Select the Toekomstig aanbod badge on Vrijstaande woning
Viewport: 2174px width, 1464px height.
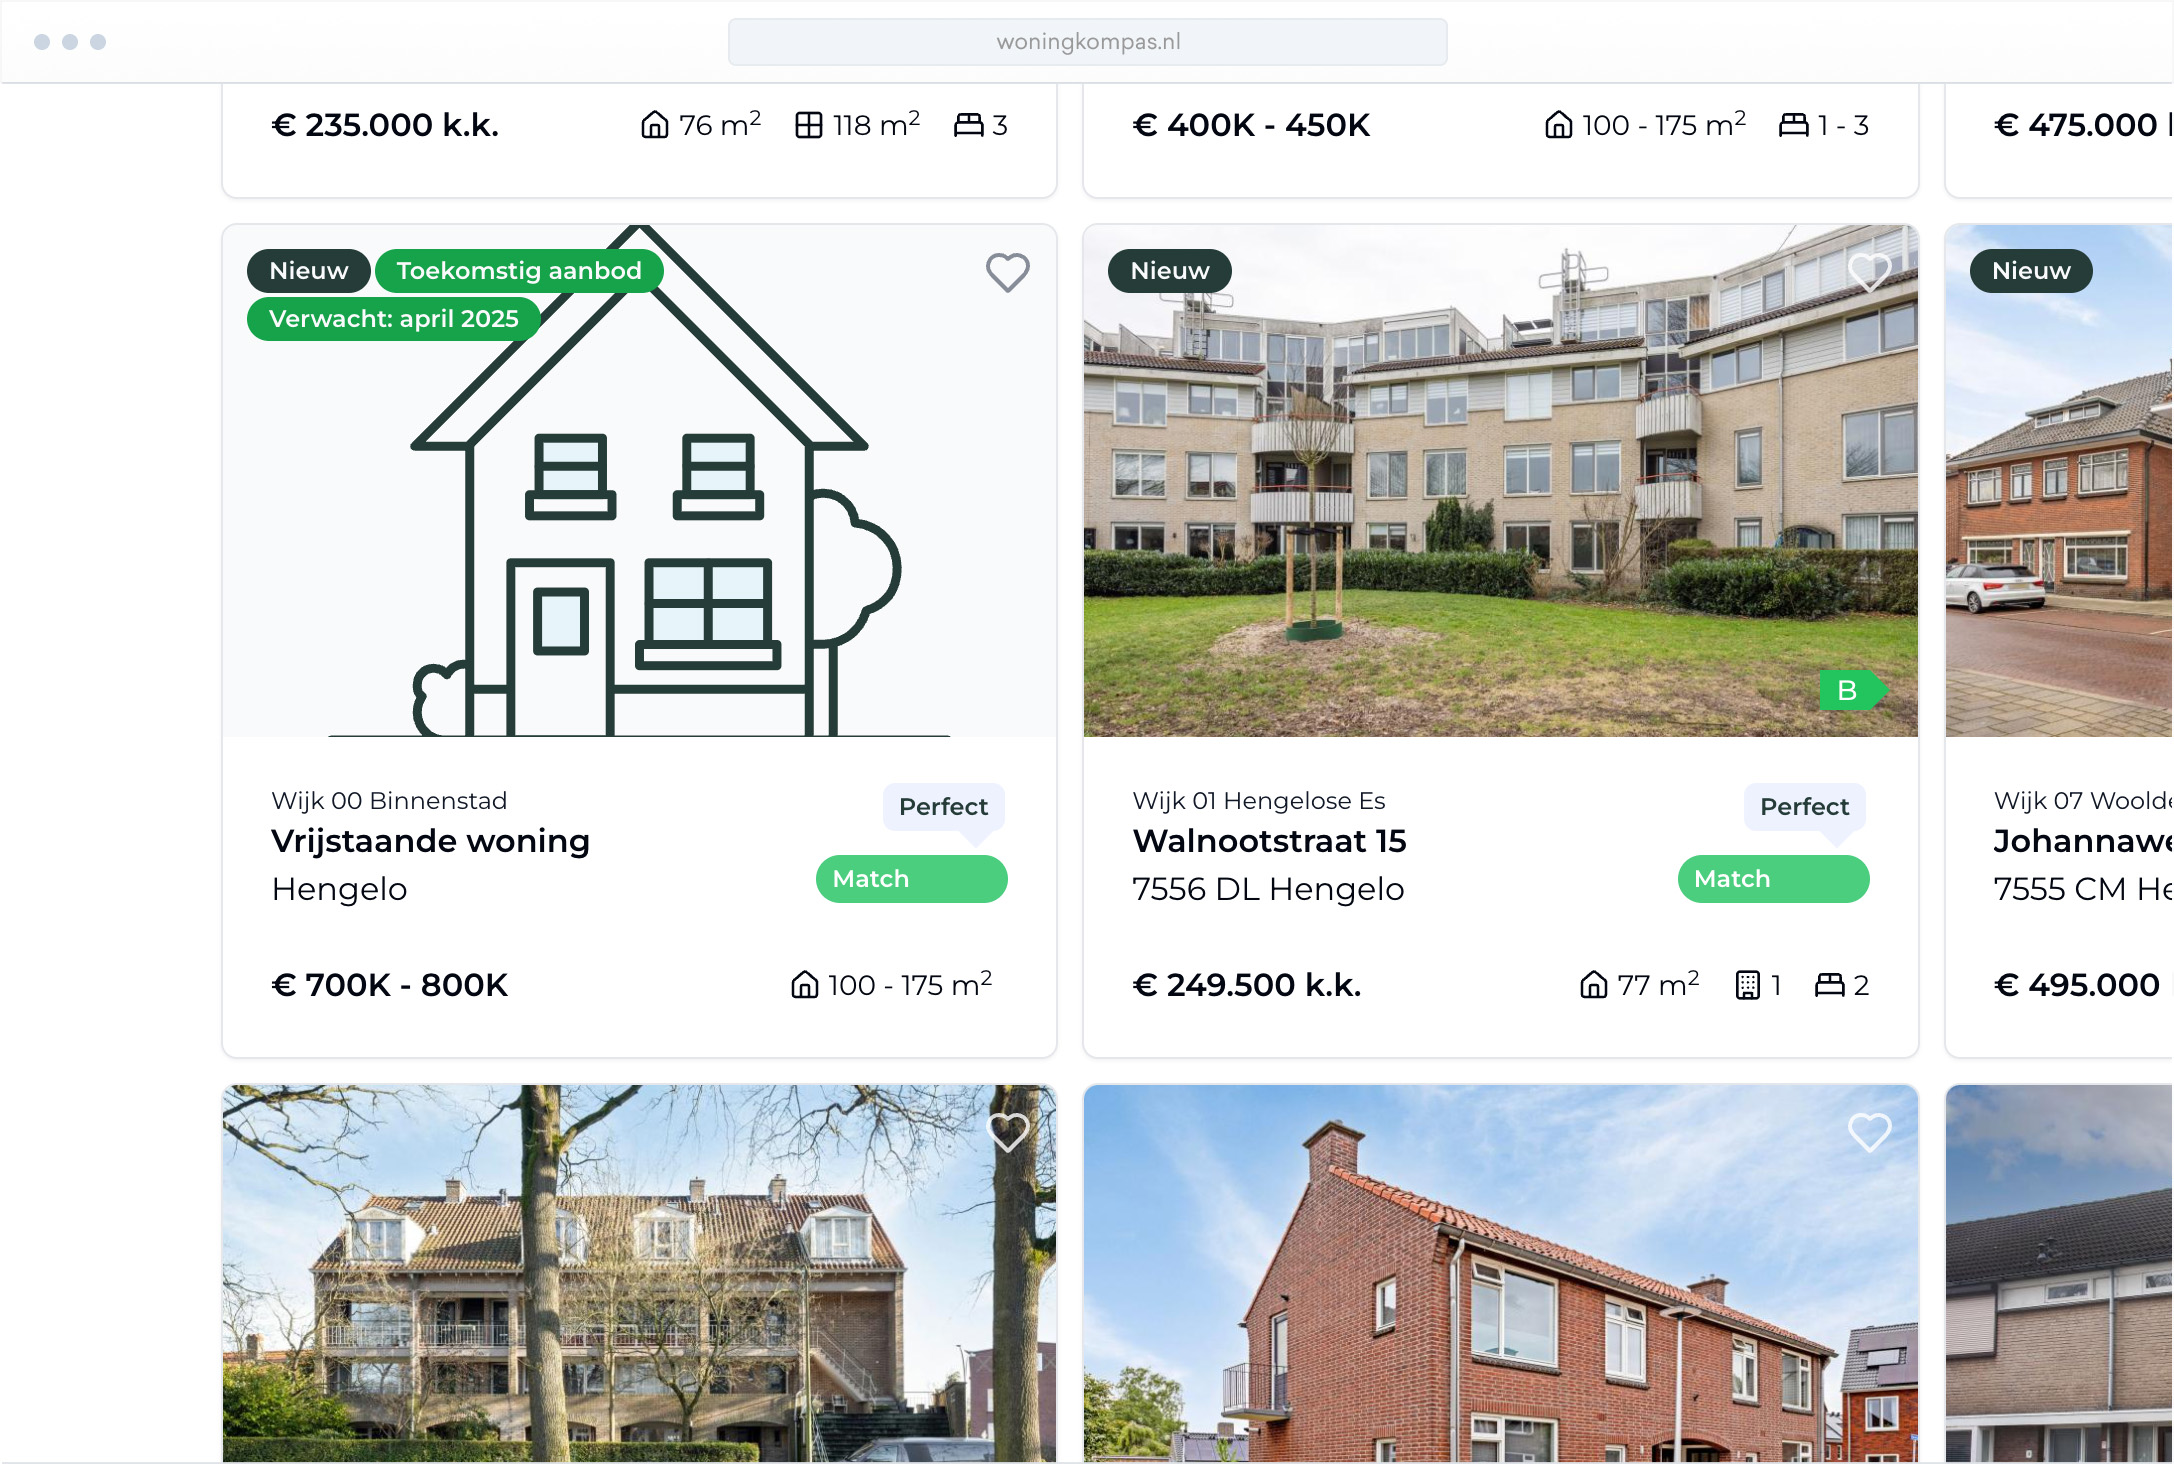(516, 271)
